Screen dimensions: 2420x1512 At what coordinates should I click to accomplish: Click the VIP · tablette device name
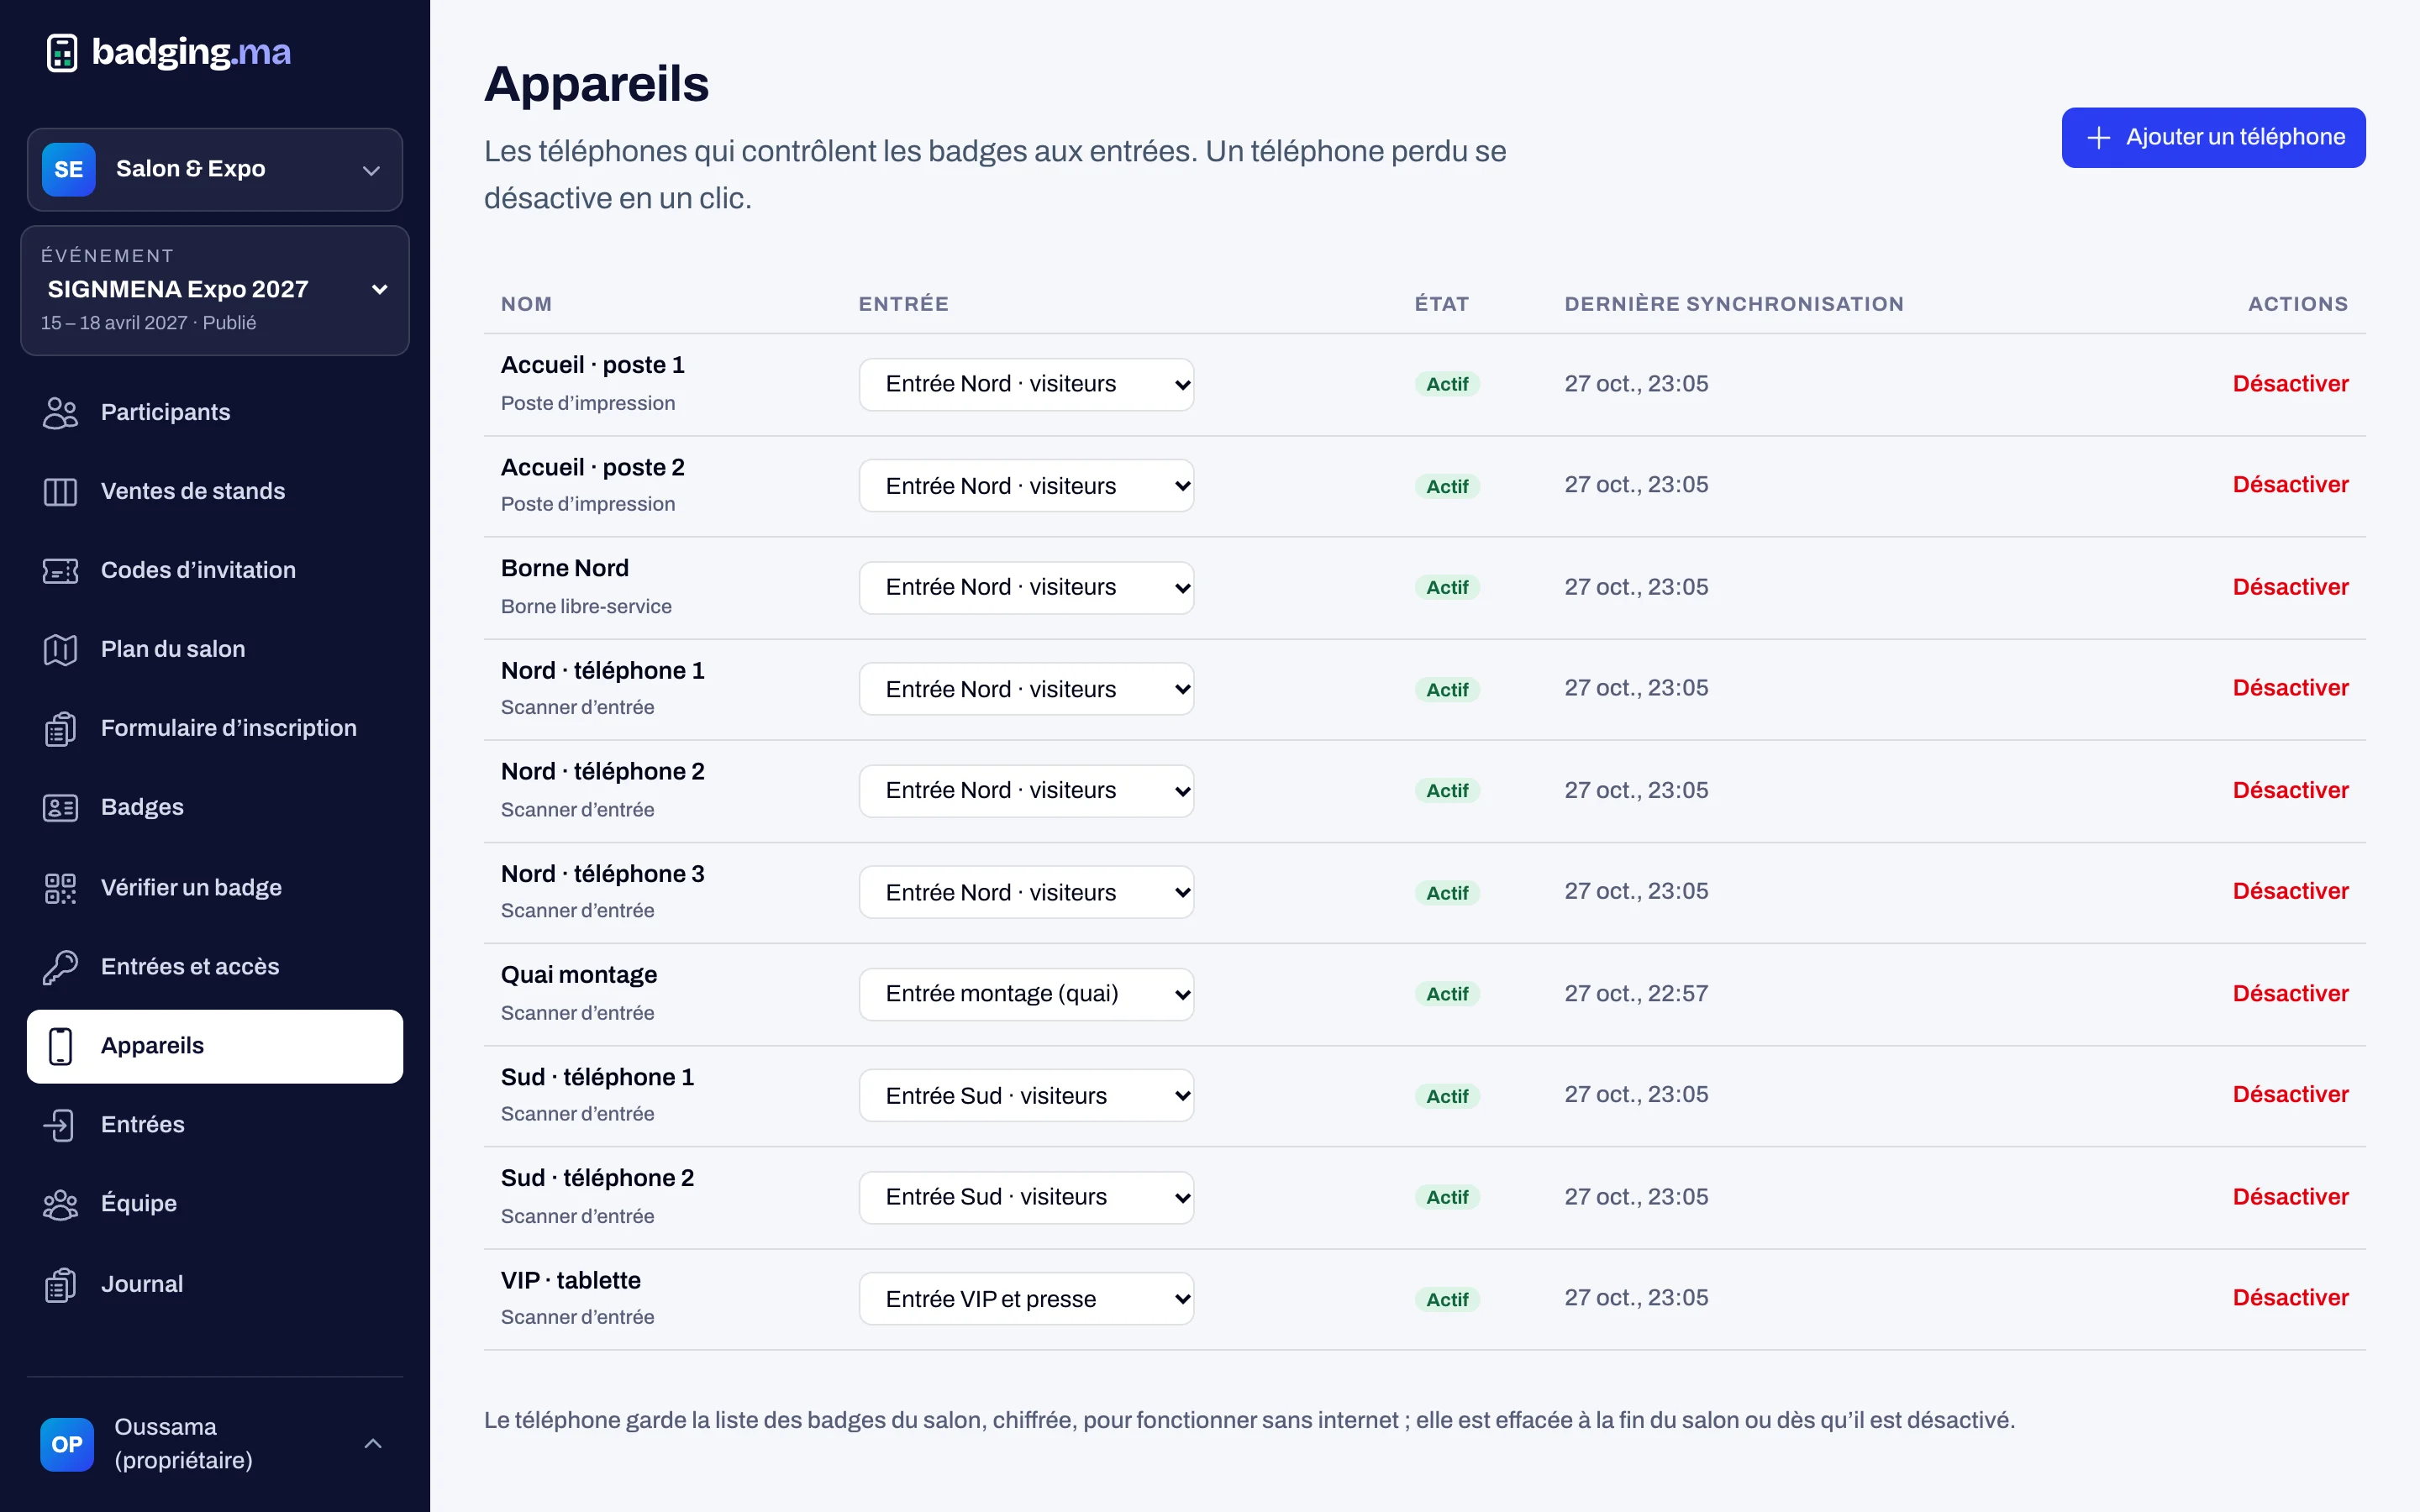(571, 1280)
